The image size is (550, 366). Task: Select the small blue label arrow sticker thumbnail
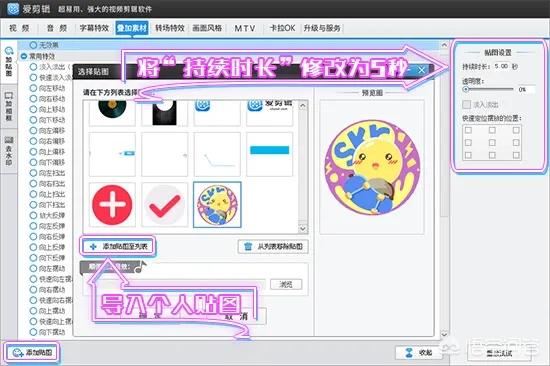tap(112, 154)
